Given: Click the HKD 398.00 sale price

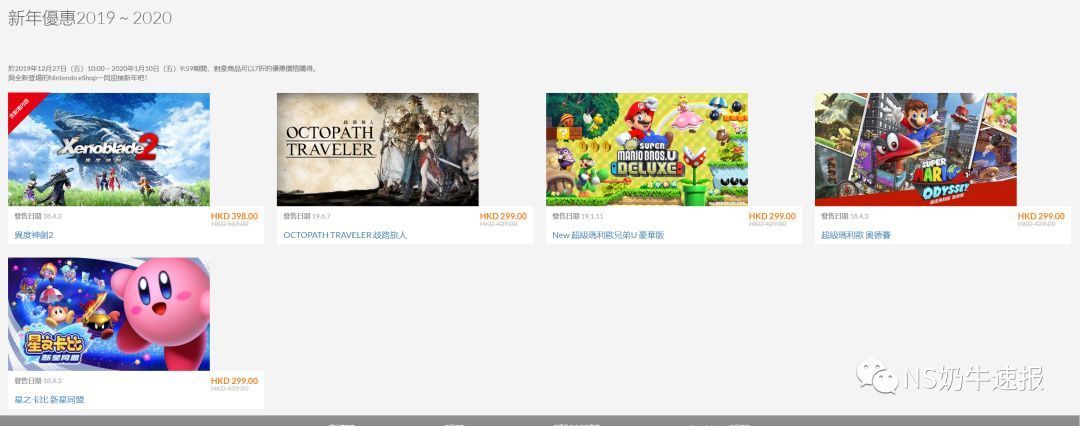Looking at the screenshot, I should (x=234, y=216).
